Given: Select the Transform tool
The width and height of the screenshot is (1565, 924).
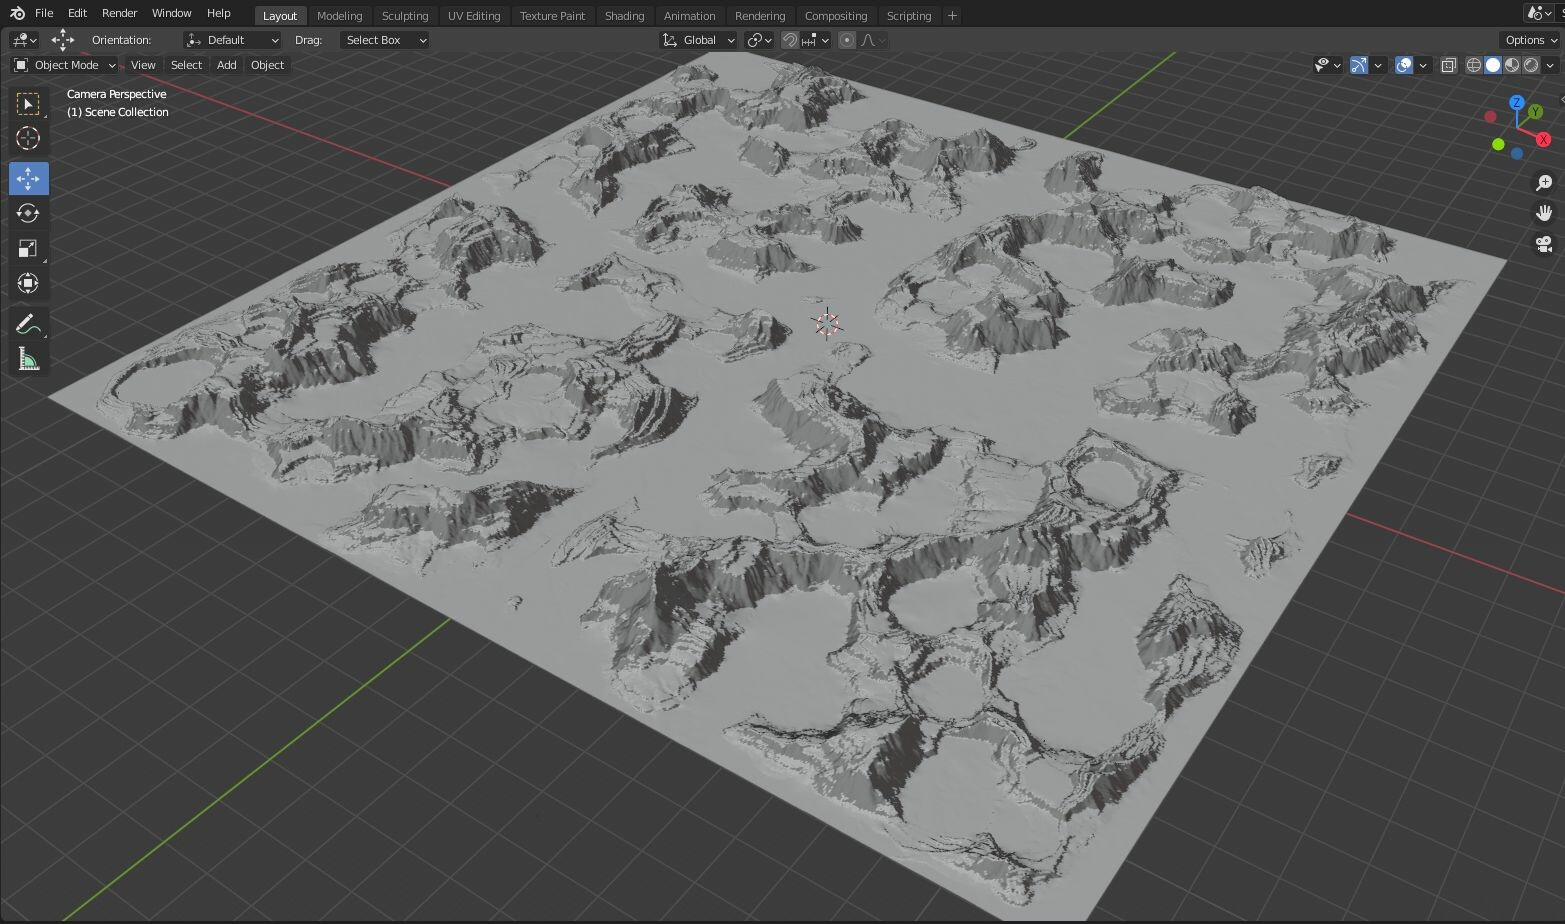Looking at the screenshot, I should [x=28, y=283].
